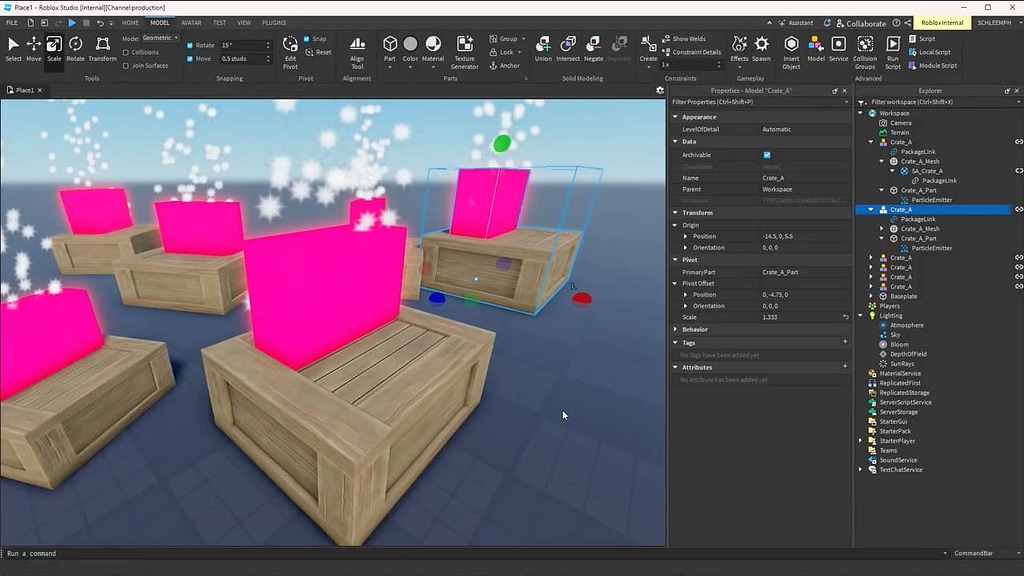Activate the Rotate tool

coord(75,45)
